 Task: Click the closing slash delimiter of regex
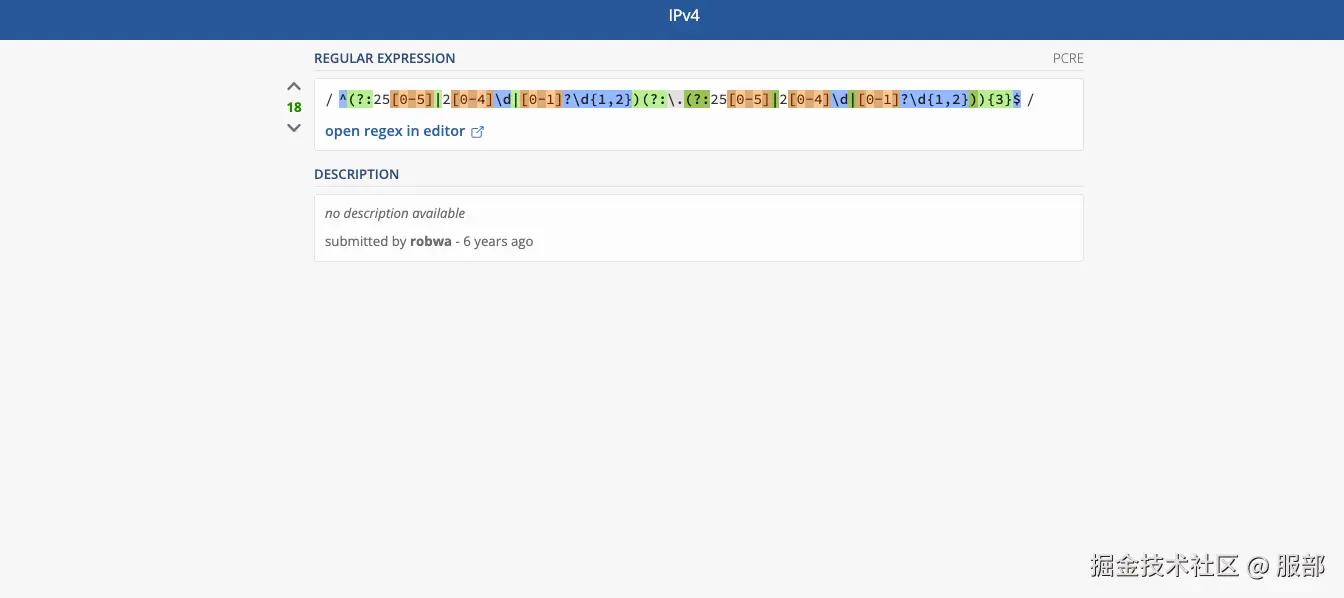[x=1031, y=100]
